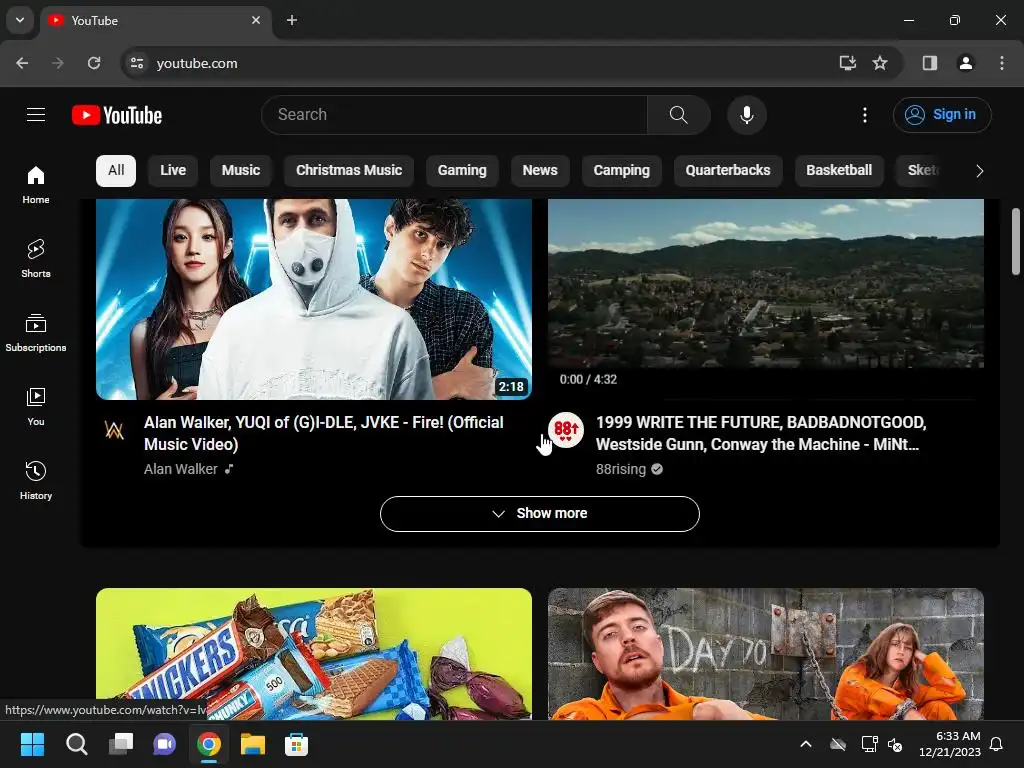The width and height of the screenshot is (1024, 768).
Task: Select the Basketball filter chip
Action: point(839,171)
